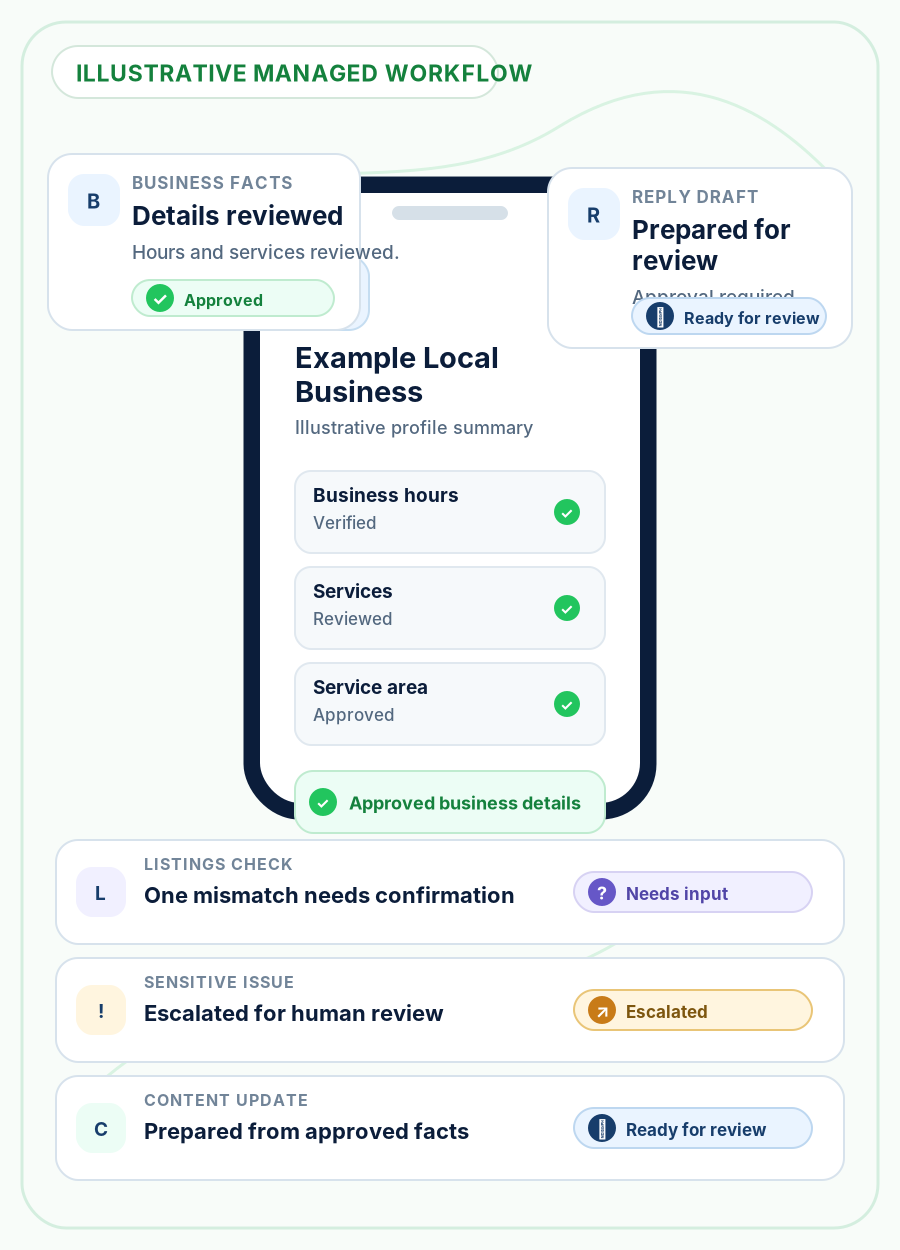900x1250 pixels.
Task: Click the 'SENSITIVE ISSUE' label
Action: point(219,982)
